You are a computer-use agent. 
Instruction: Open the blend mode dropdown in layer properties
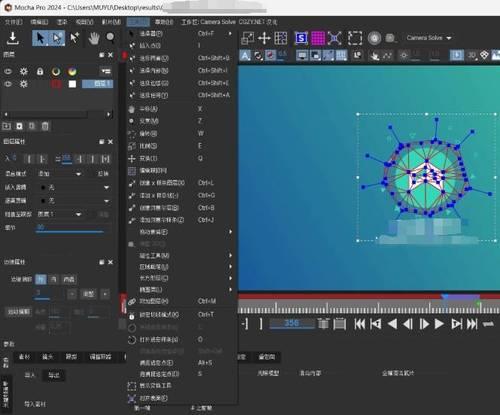[x=59, y=174]
